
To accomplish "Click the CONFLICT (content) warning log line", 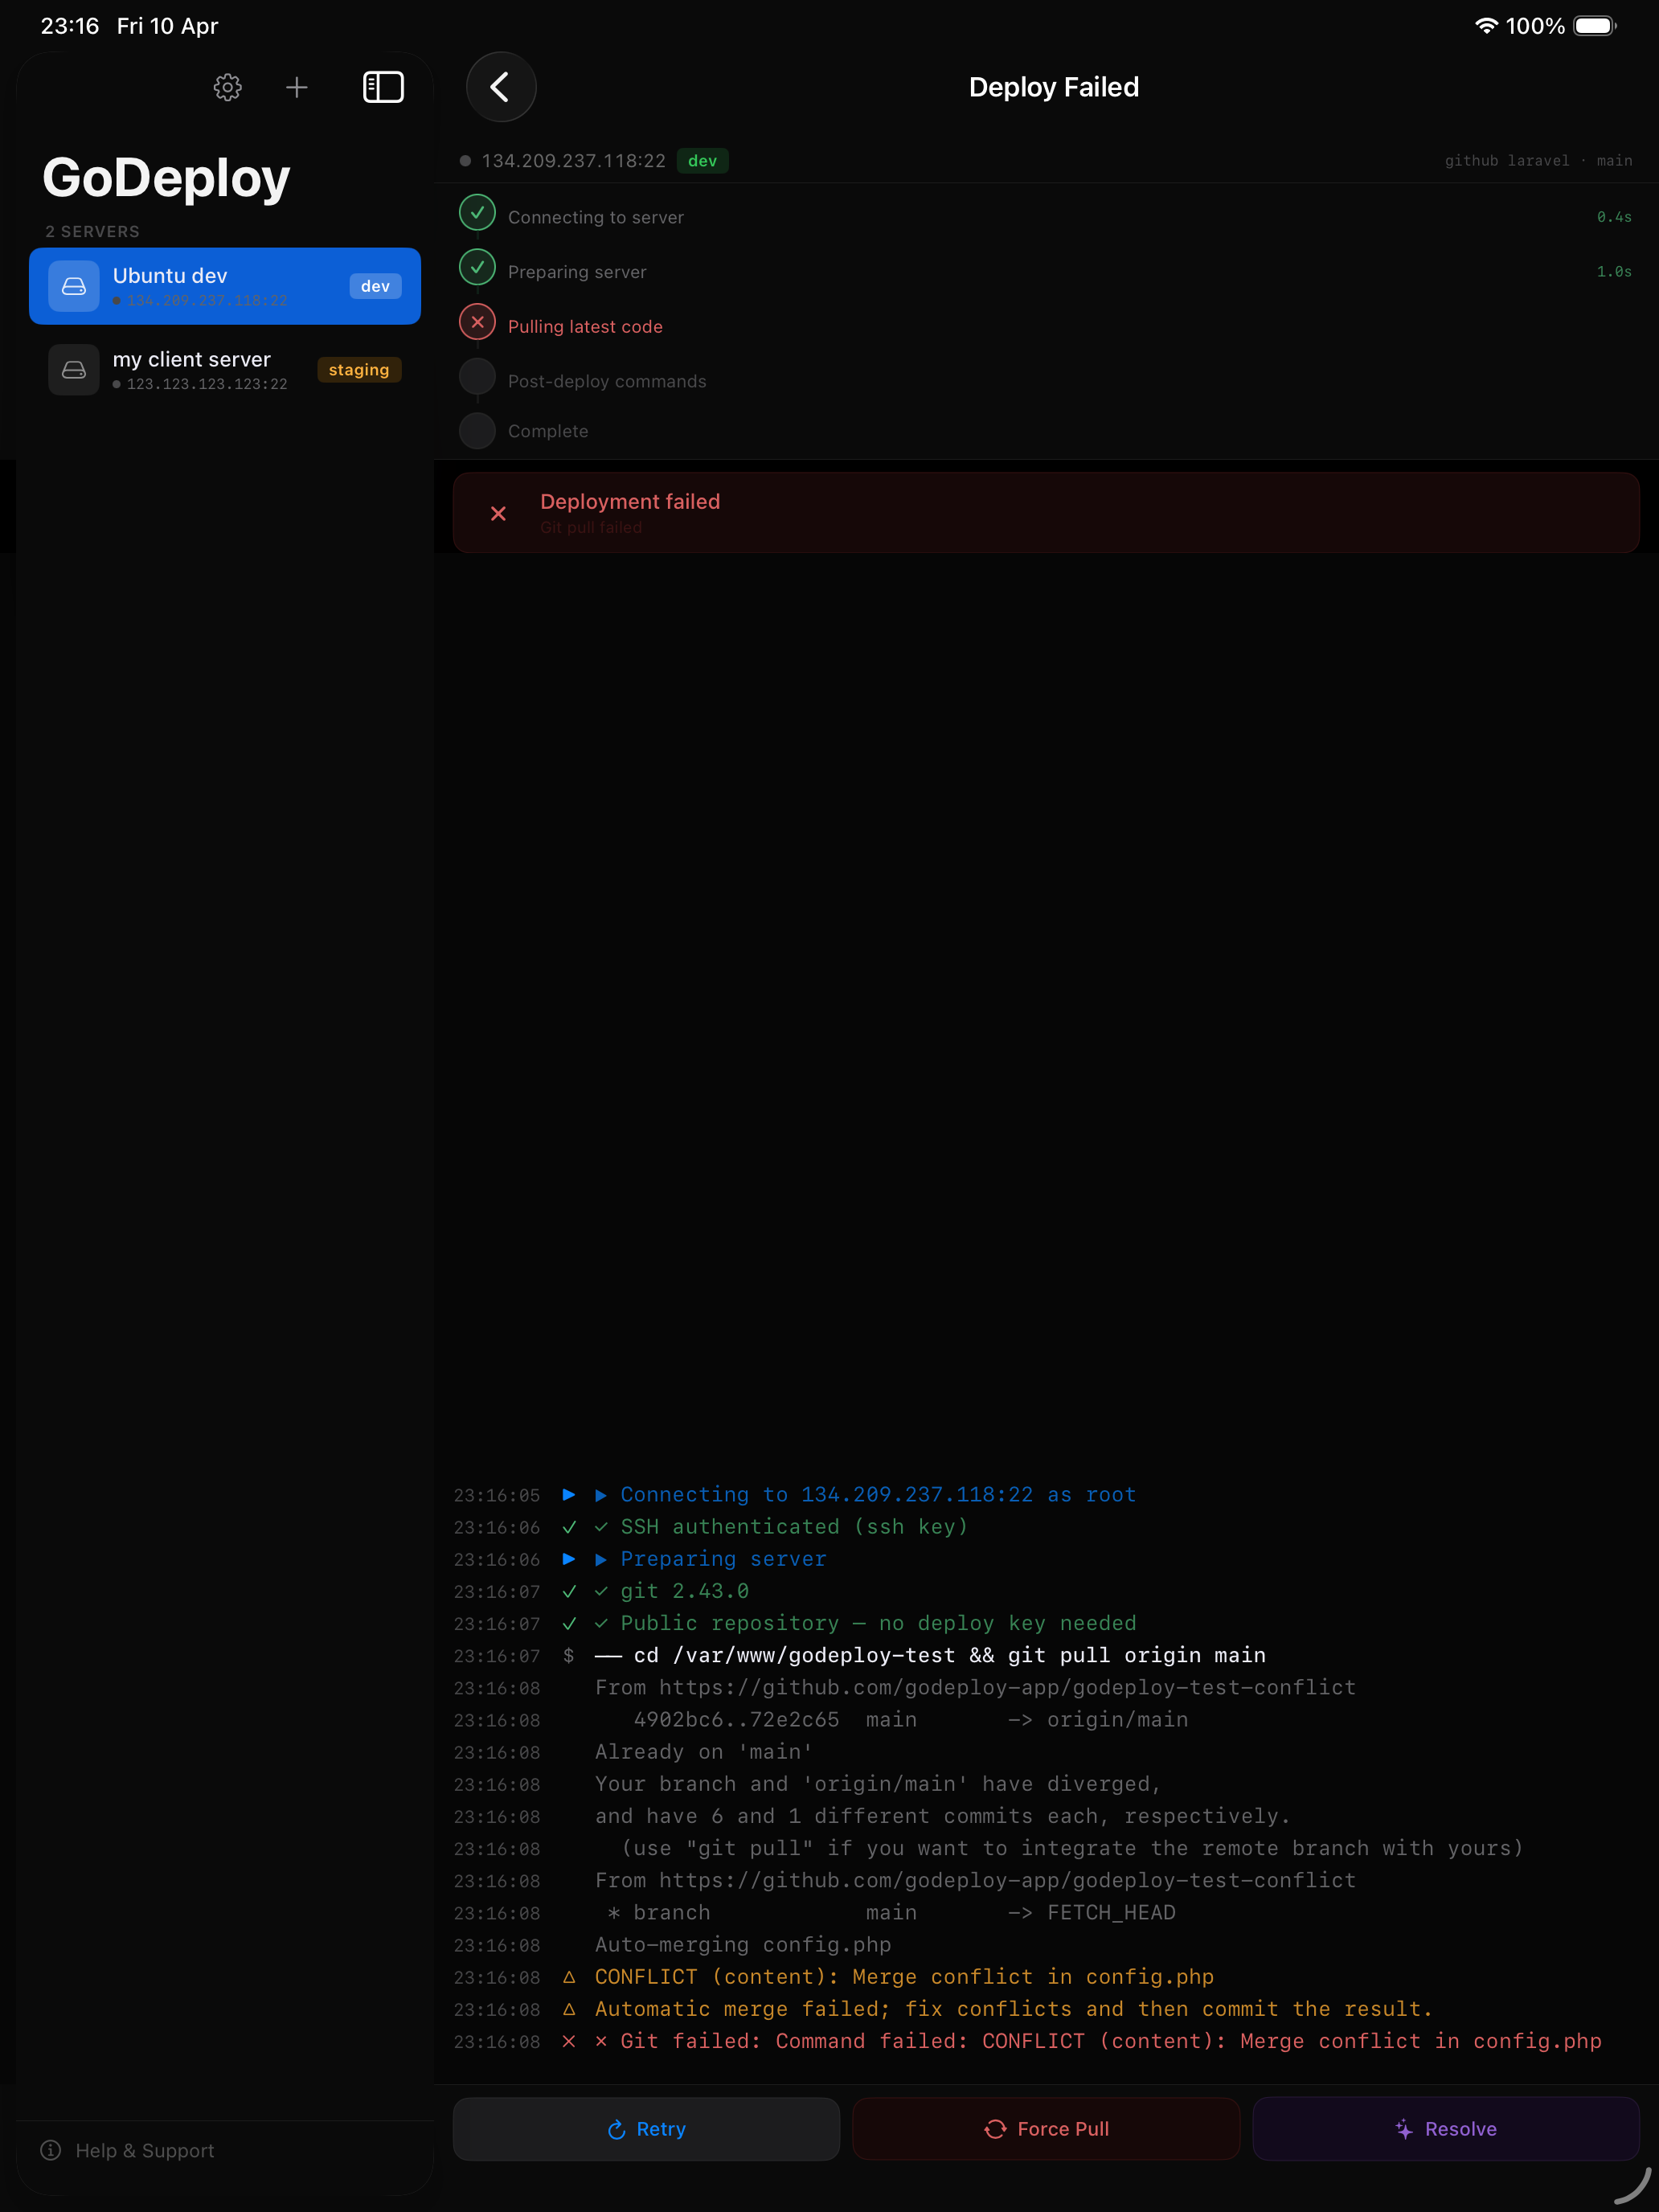I will 904,1977.
